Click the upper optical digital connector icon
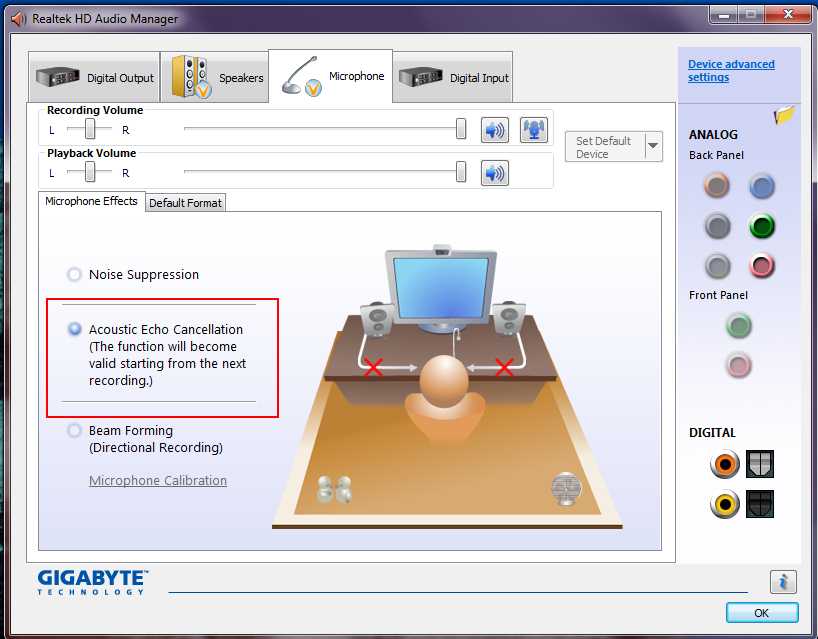 pos(760,464)
